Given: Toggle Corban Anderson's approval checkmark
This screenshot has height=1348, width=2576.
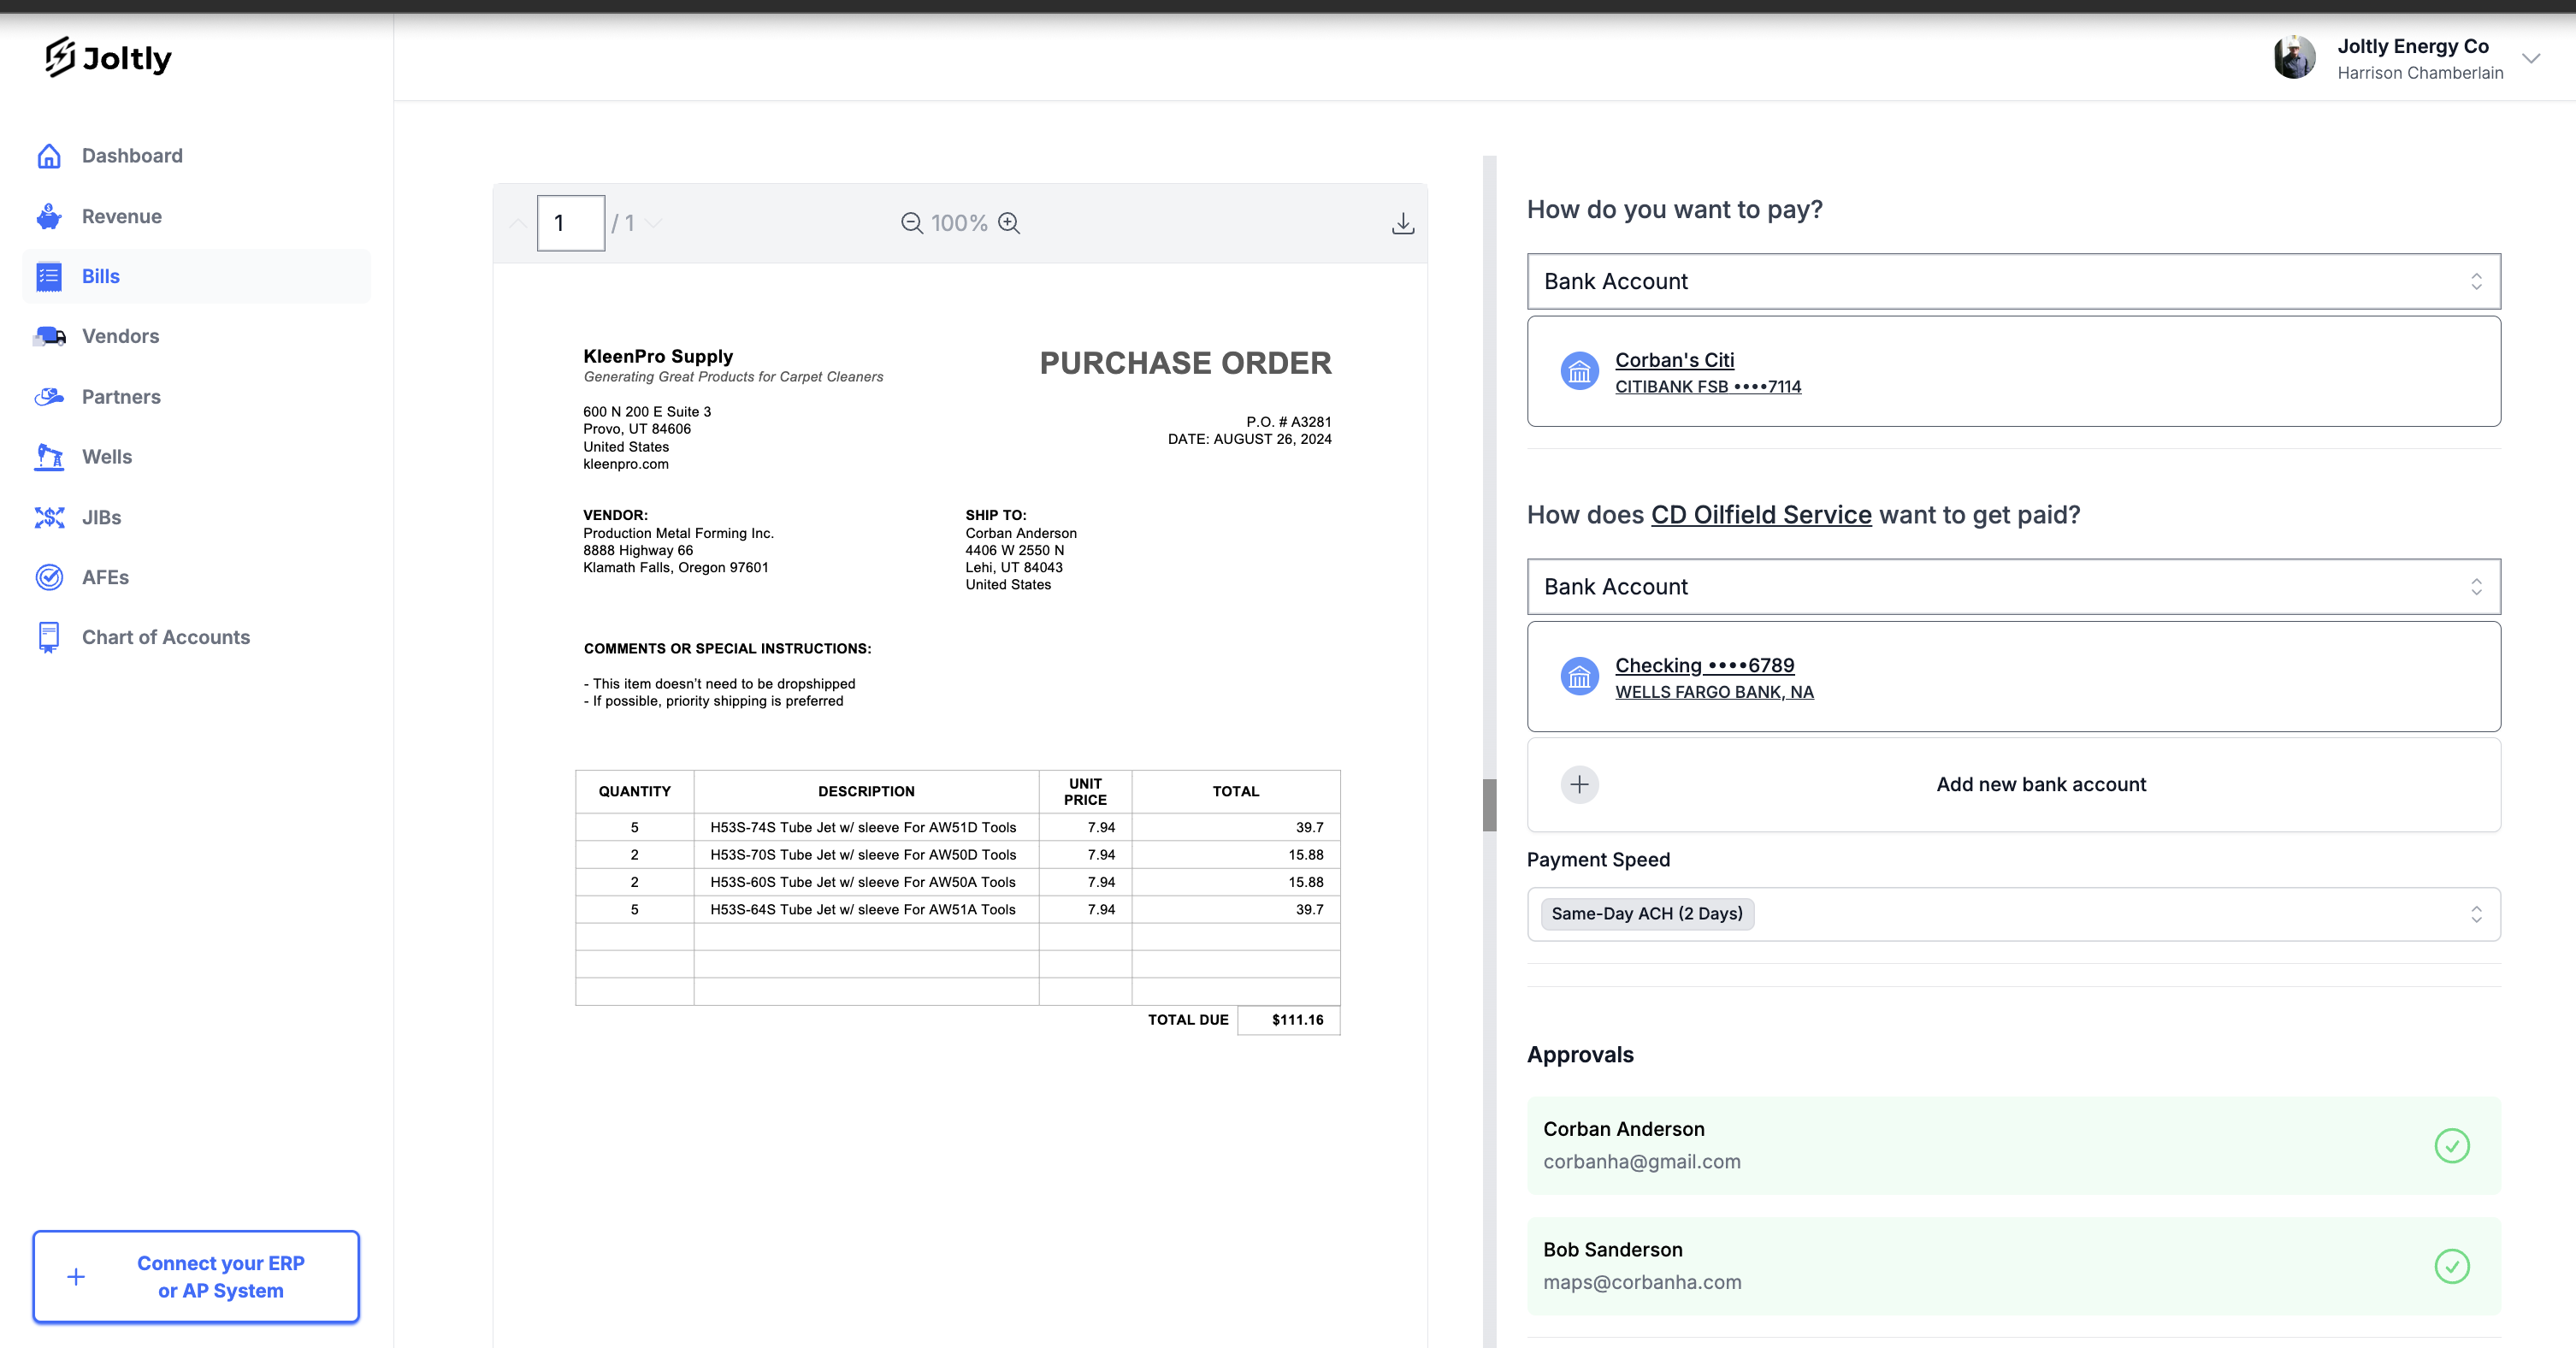Looking at the screenshot, I should 2452,1146.
